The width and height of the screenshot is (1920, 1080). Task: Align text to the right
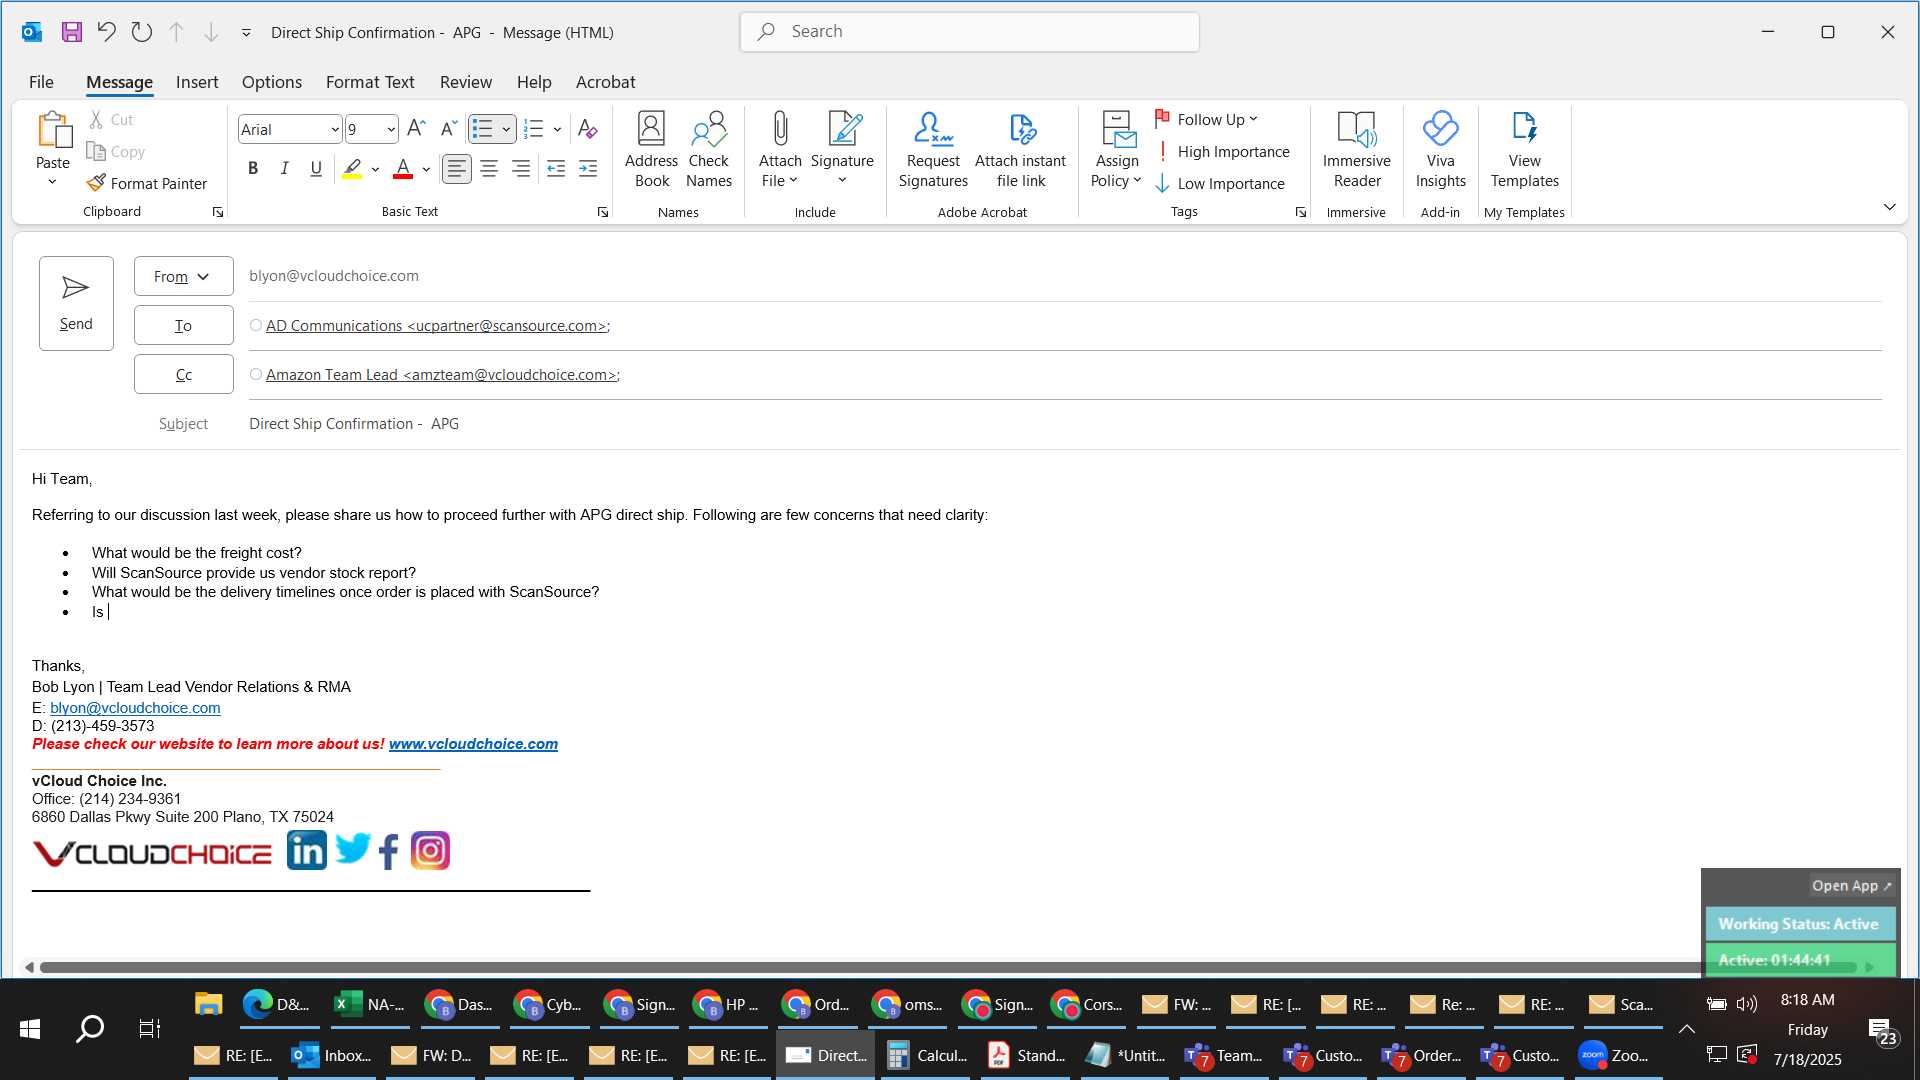coord(521,169)
